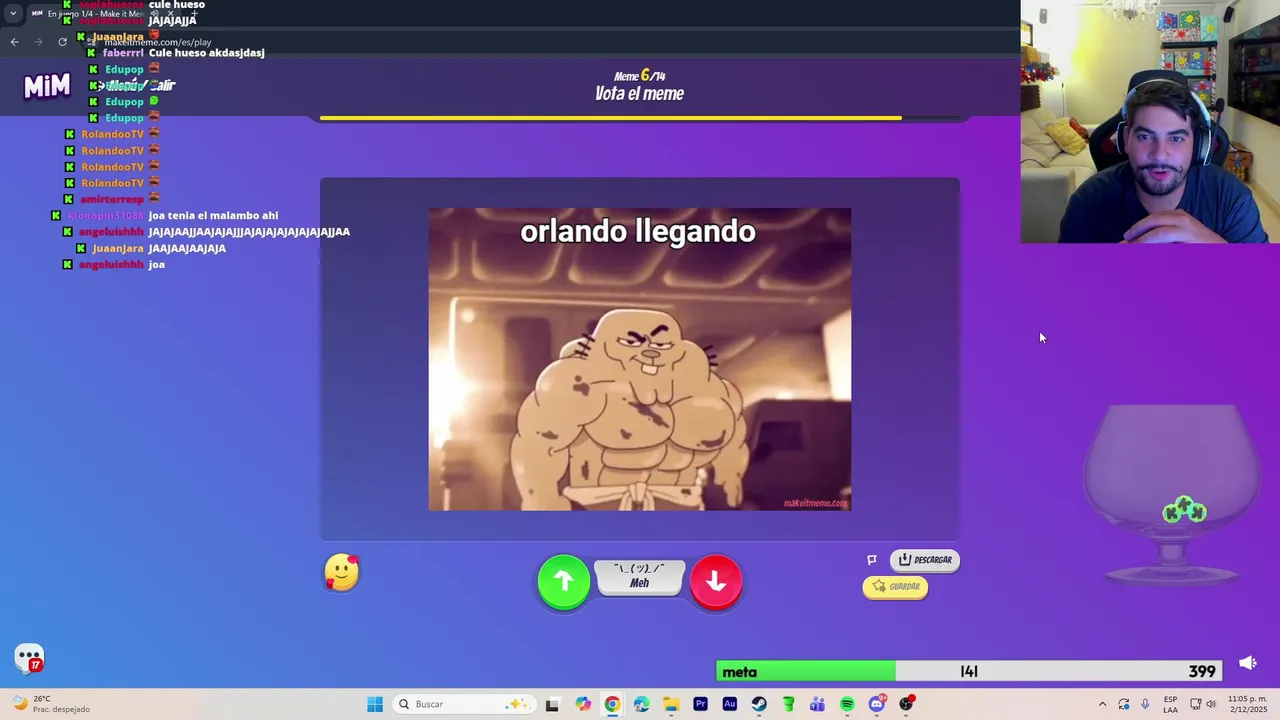Click the microphone tray icon

1145,704
